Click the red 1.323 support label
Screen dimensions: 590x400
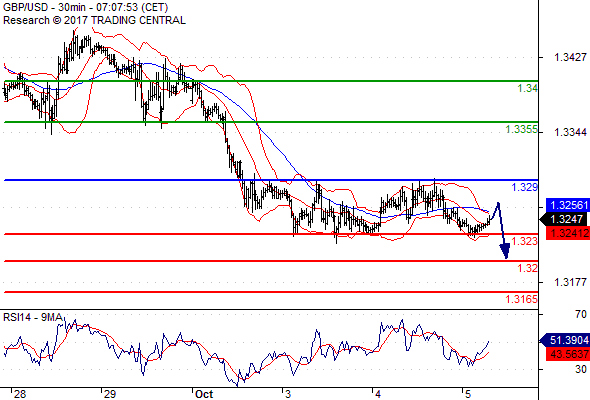[525, 241]
